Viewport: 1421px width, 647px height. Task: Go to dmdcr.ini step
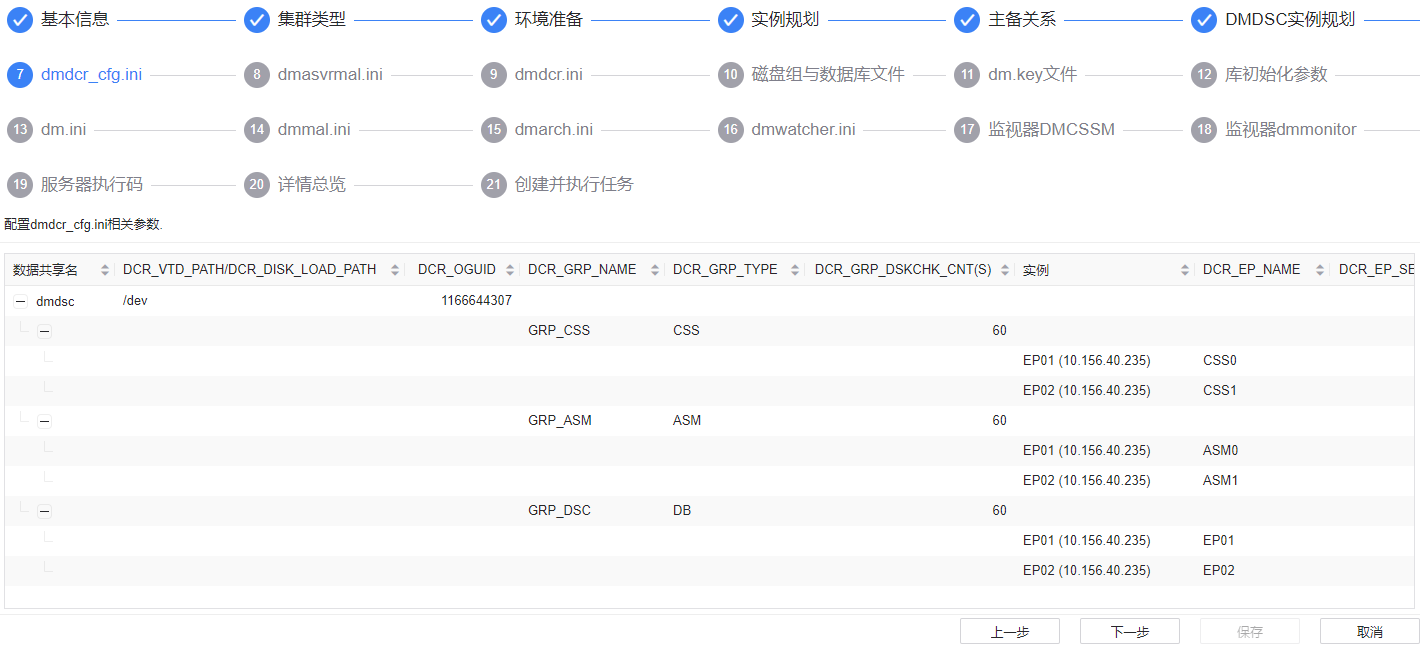549,75
